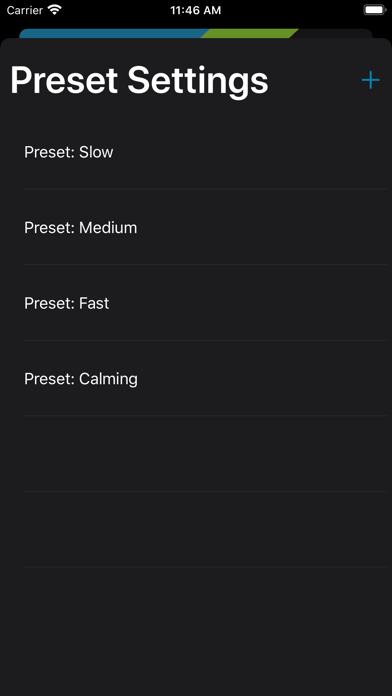This screenshot has height=696, width=392.
Task: Tap the blue segment behind the sheet
Action: 113,33
